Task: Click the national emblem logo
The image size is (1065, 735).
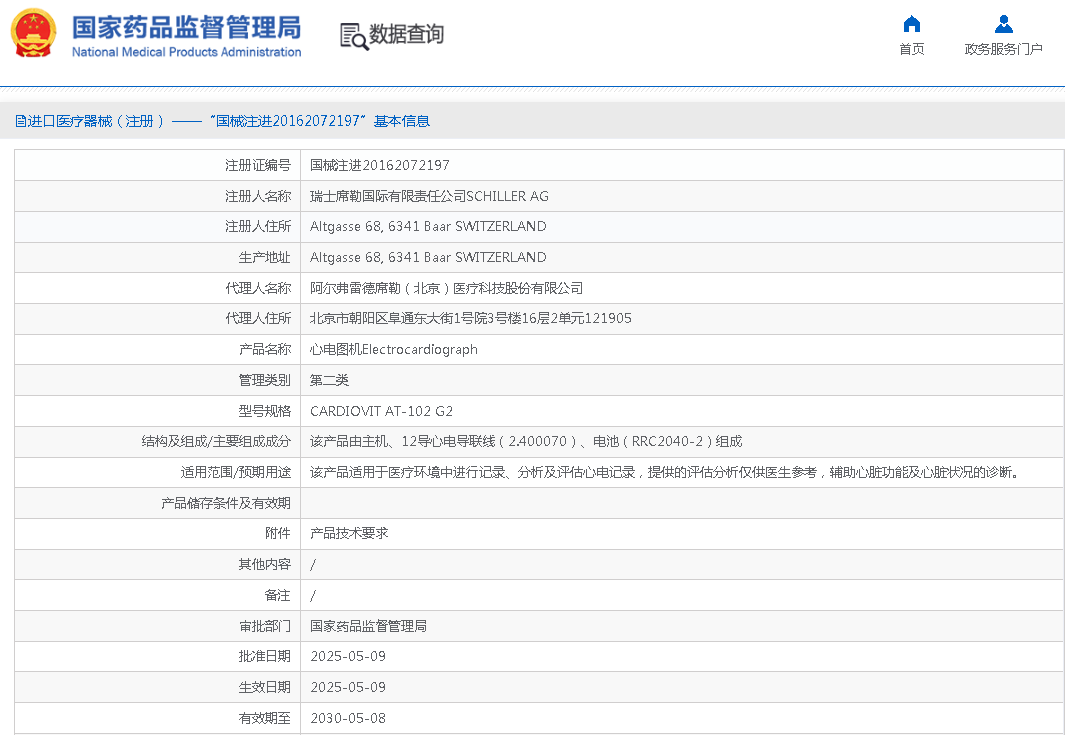Action: click(x=33, y=33)
